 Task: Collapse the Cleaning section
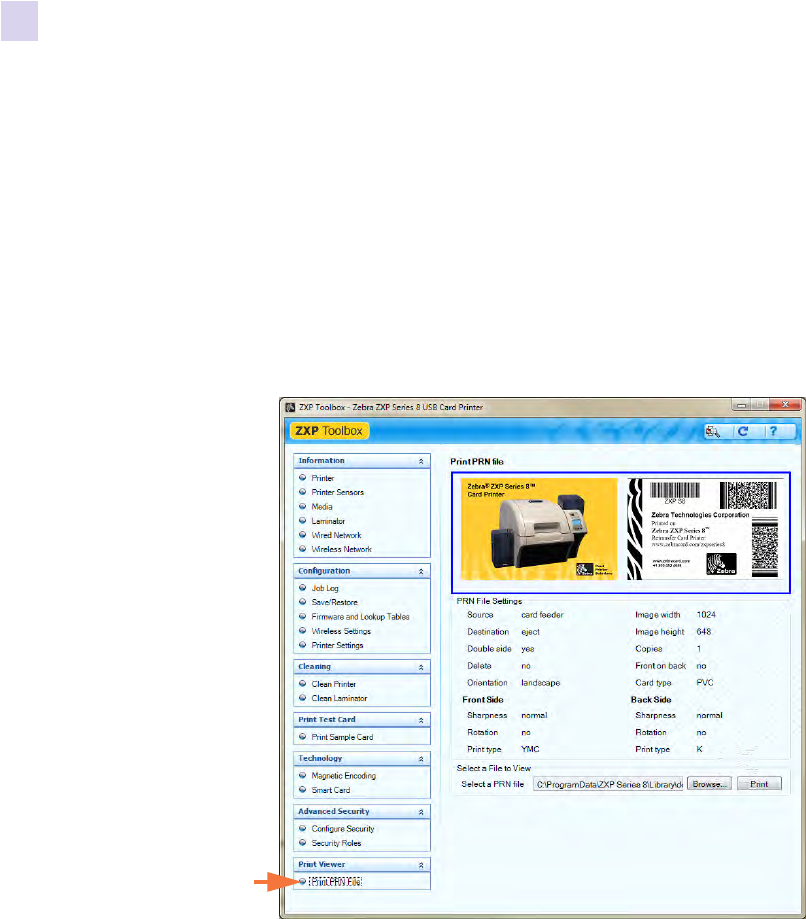click(421, 668)
